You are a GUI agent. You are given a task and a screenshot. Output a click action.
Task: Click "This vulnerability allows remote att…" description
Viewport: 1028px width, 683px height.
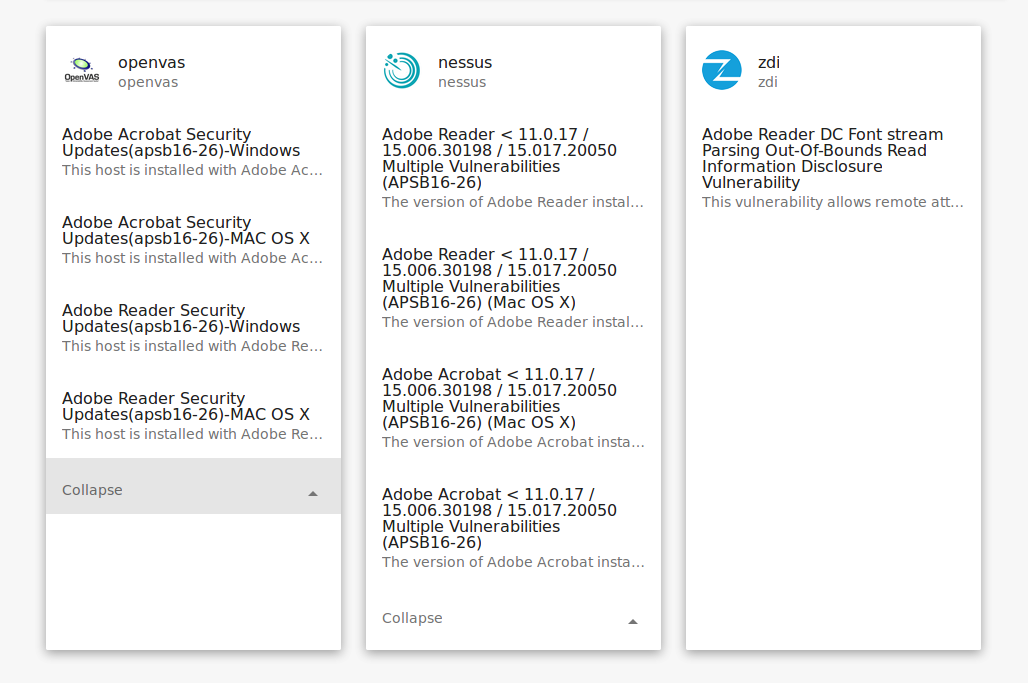point(833,202)
